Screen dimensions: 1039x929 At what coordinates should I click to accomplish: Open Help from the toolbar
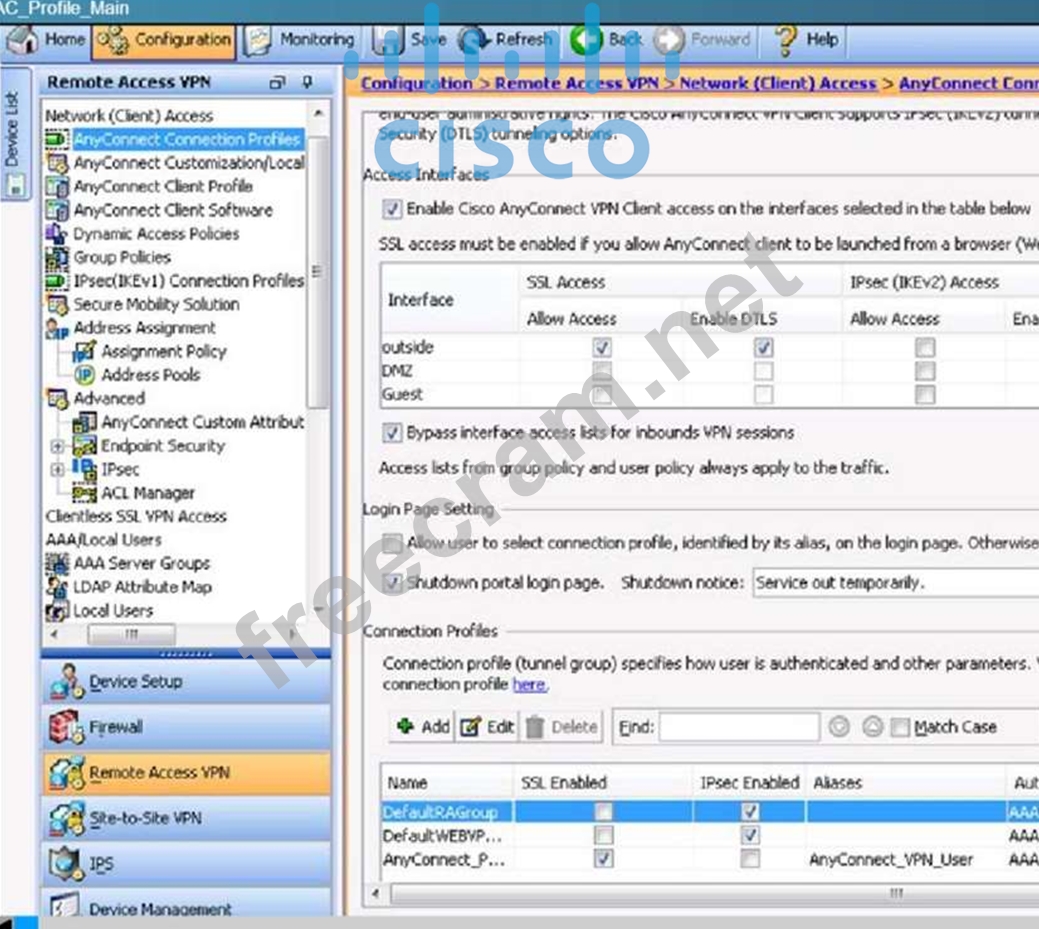[x=785, y=41]
